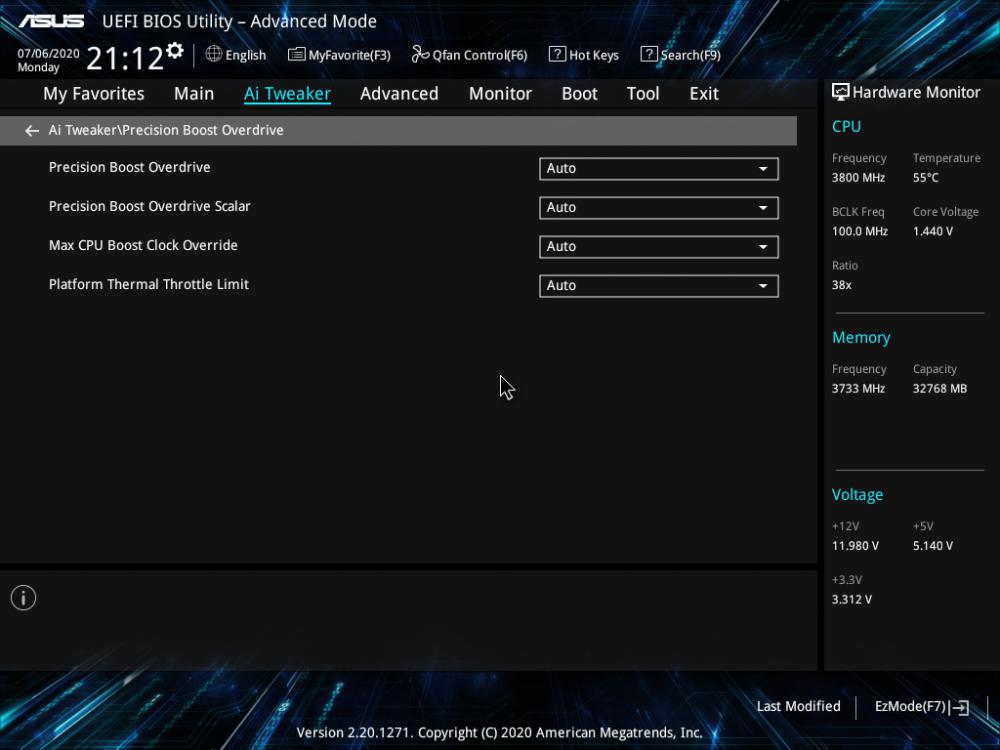Image resolution: width=1000 pixels, height=750 pixels.
Task: Click the settings gear beside the clock
Action: coord(175,50)
